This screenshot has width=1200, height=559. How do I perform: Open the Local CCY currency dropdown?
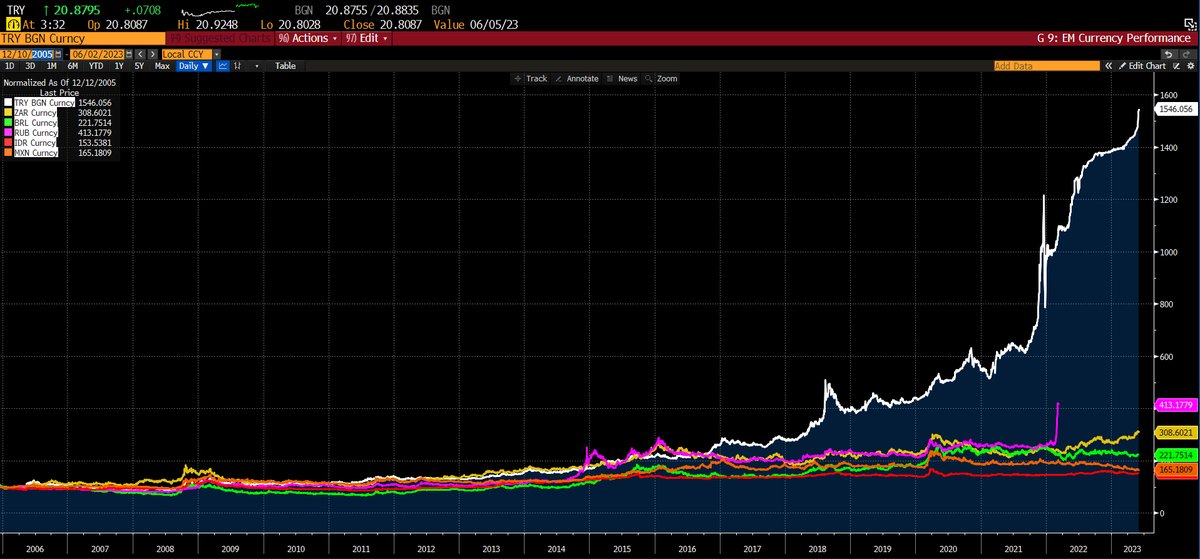[217, 54]
